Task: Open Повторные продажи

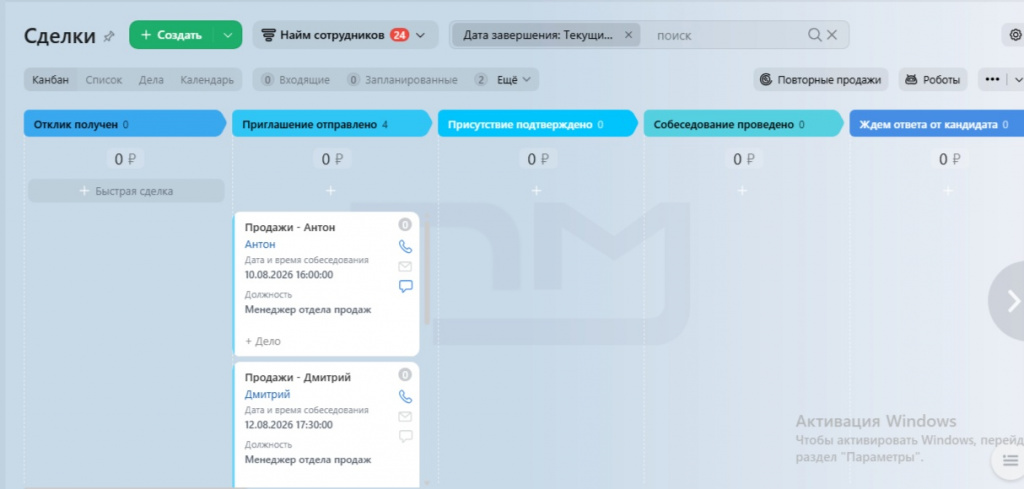Action: coord(821,80)
